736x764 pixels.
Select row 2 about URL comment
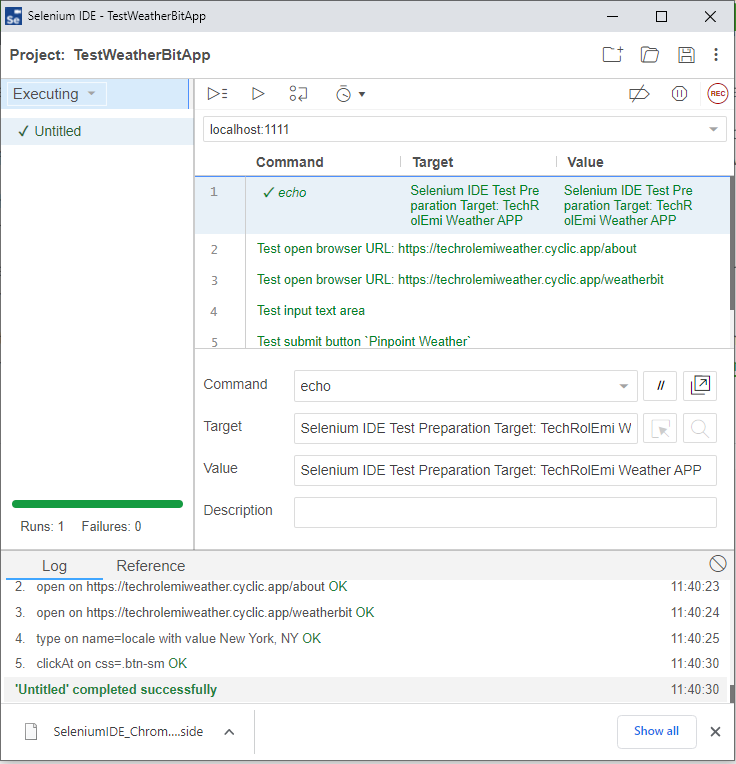[x=462, y=249]
